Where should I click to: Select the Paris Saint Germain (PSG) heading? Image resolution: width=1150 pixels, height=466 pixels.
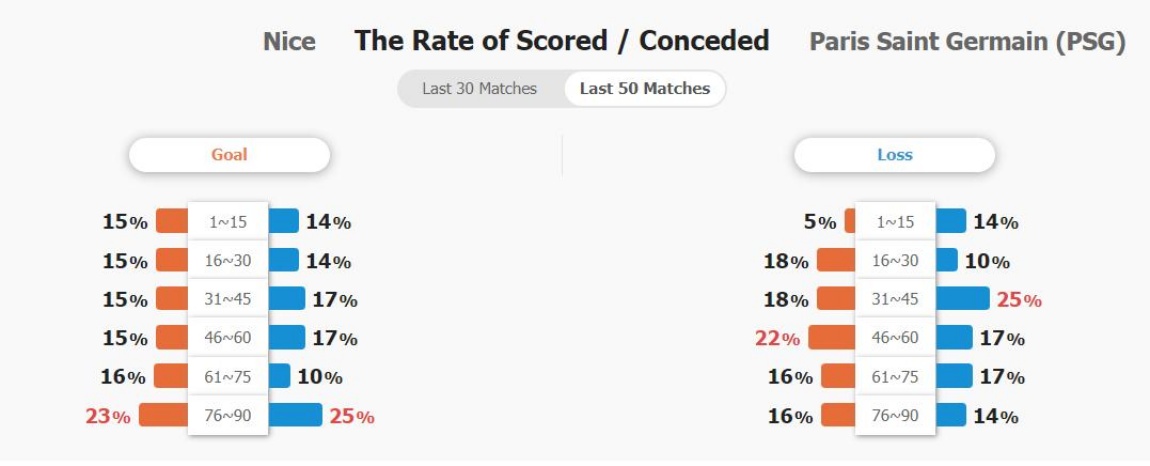(967, 42)
